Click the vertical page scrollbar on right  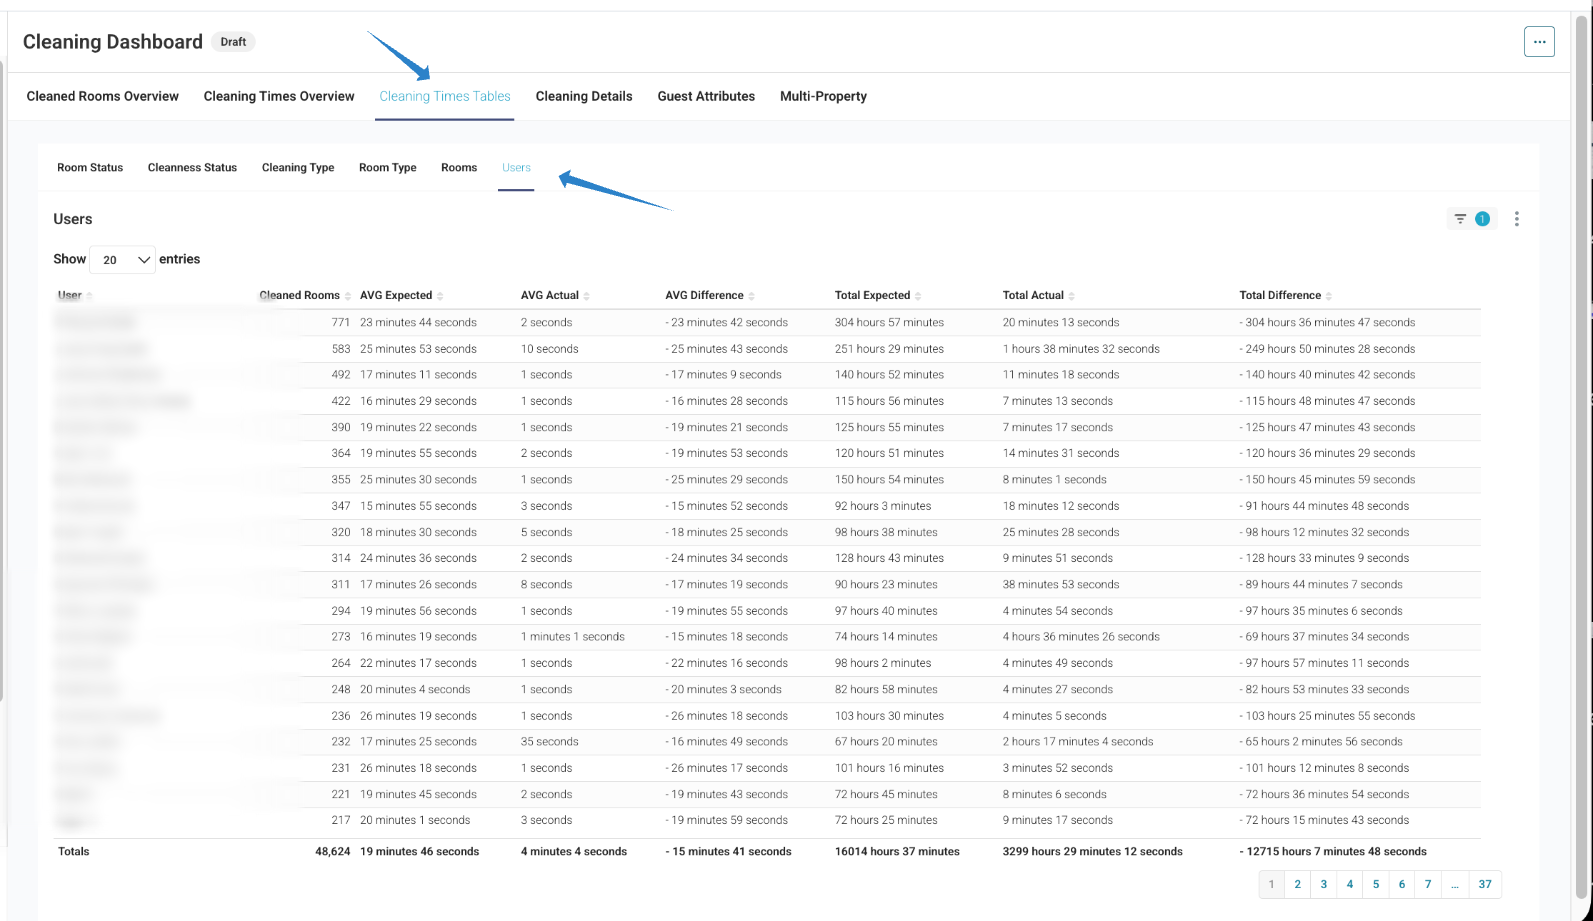(x=1582, y=455)
